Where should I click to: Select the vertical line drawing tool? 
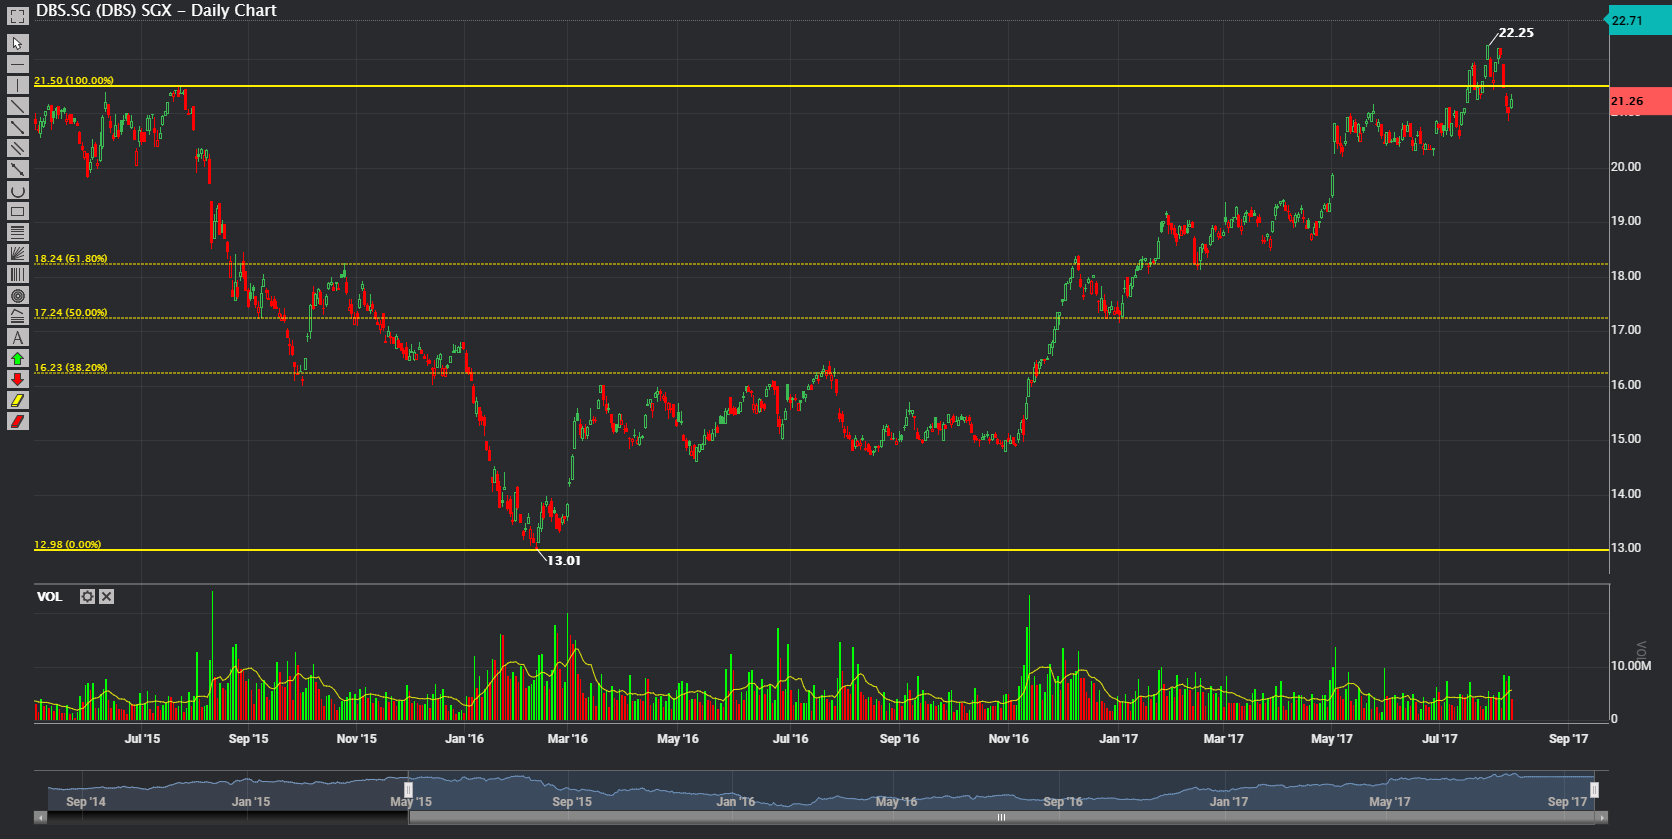17,85
